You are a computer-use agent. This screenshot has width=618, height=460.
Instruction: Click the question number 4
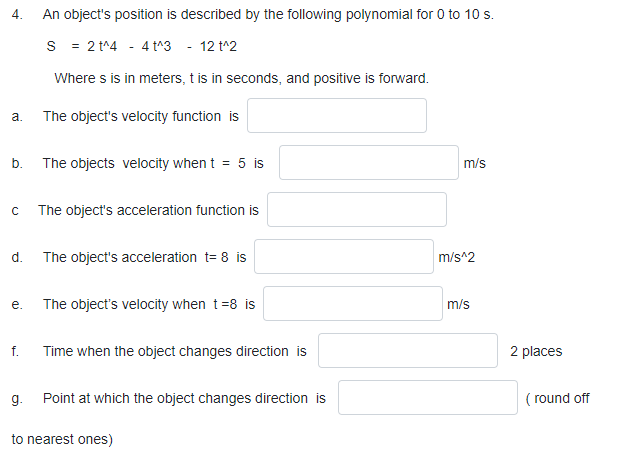(x=18, y=16)
